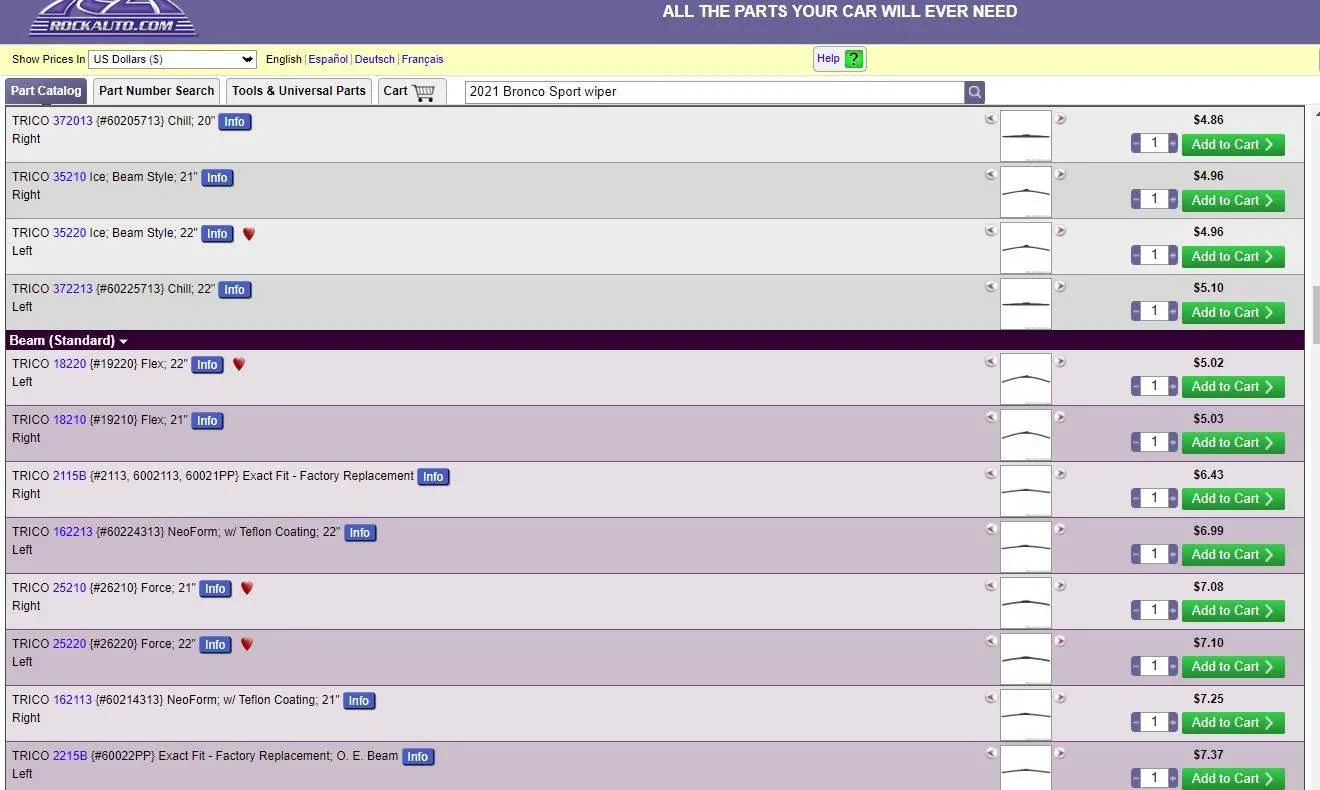This screenshot has height=790, width=1320.
Task: Increase quantity for TRICO 25220 Force
Action: 1173,667
